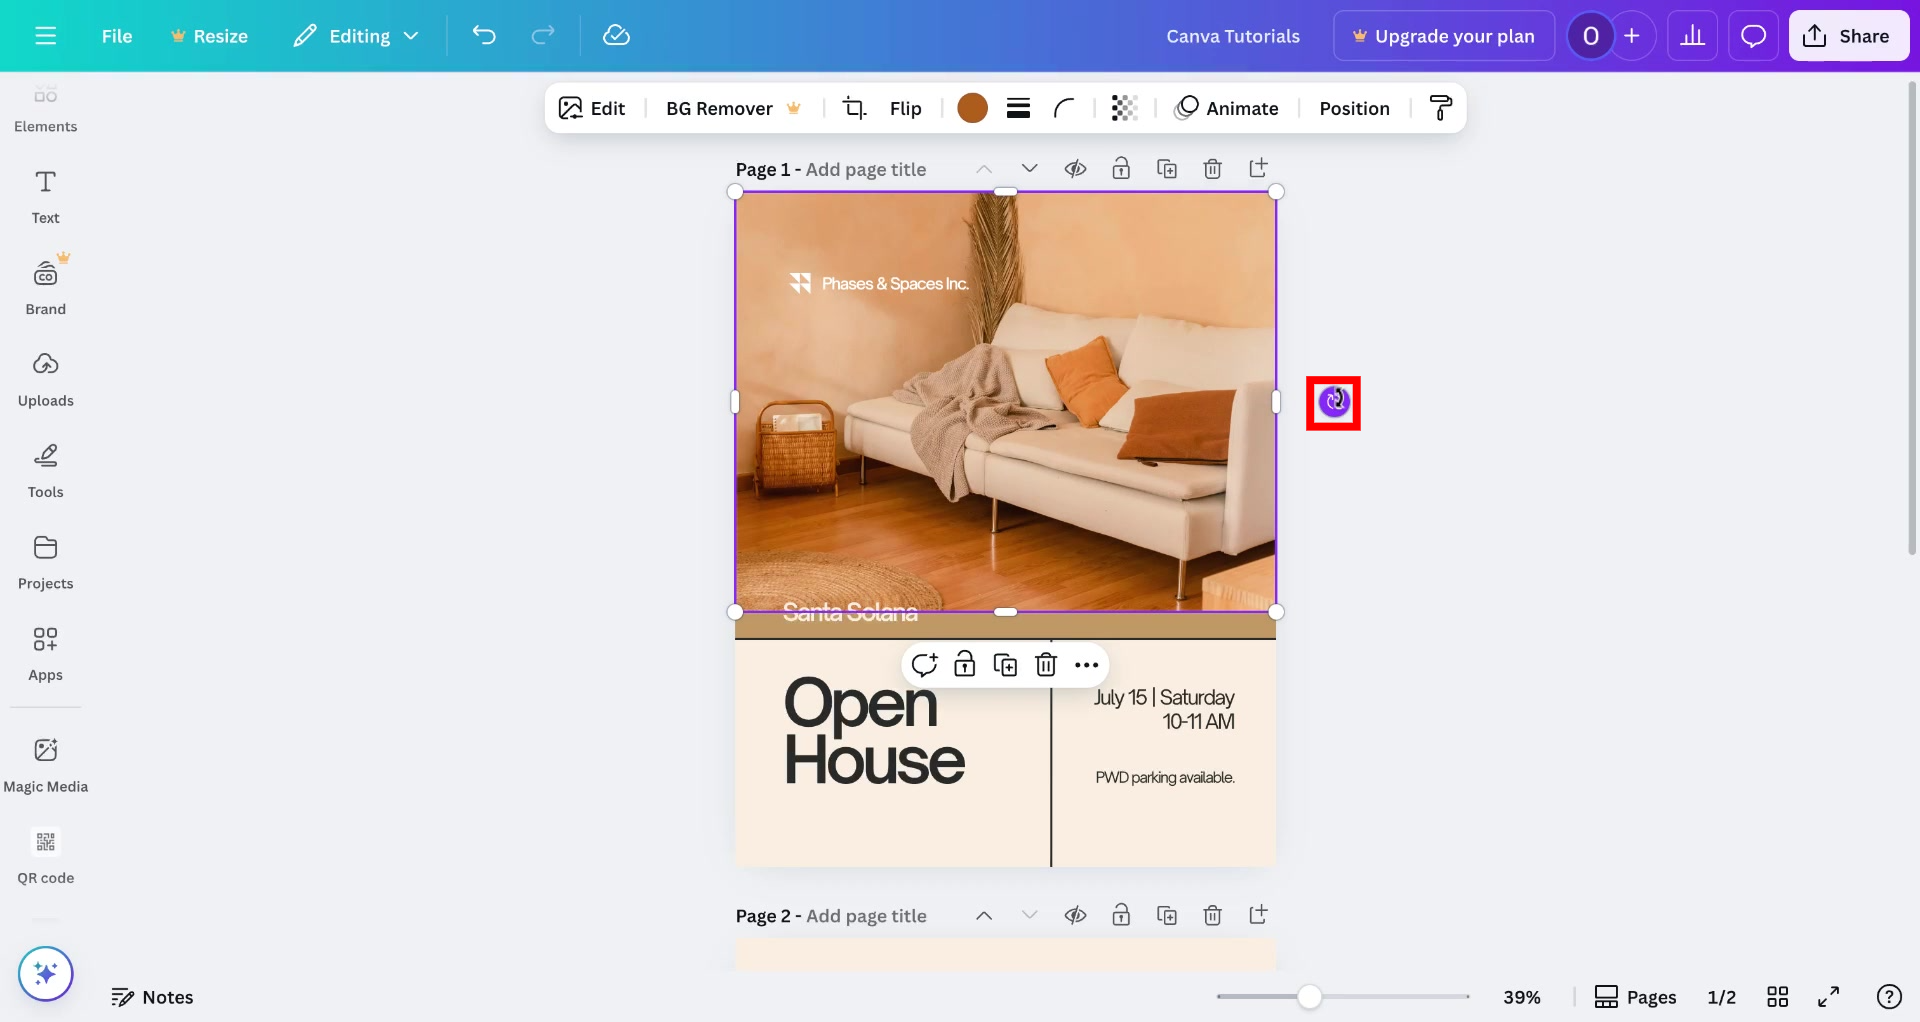Open Canva Tutorials
The image size is (1920, 1022).
[1233, 35]
